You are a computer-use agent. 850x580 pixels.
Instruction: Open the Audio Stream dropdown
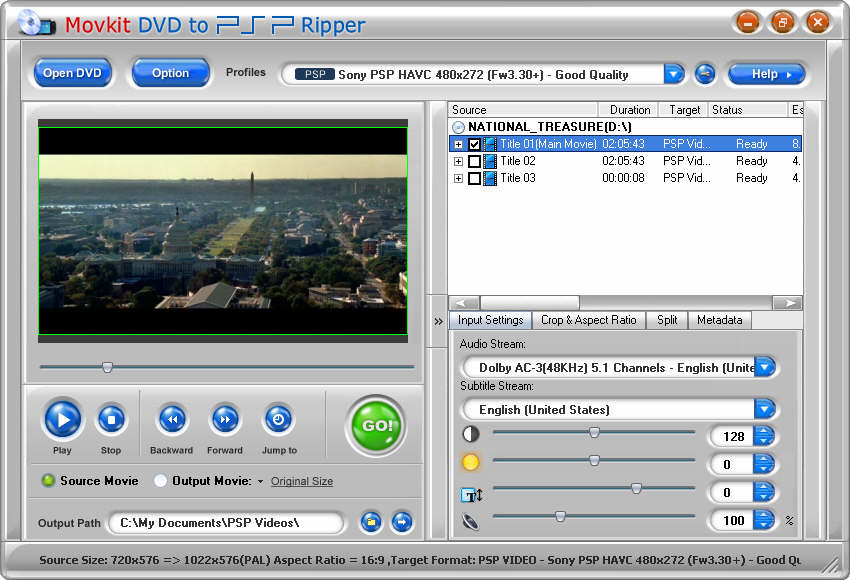tap(764, 368)
